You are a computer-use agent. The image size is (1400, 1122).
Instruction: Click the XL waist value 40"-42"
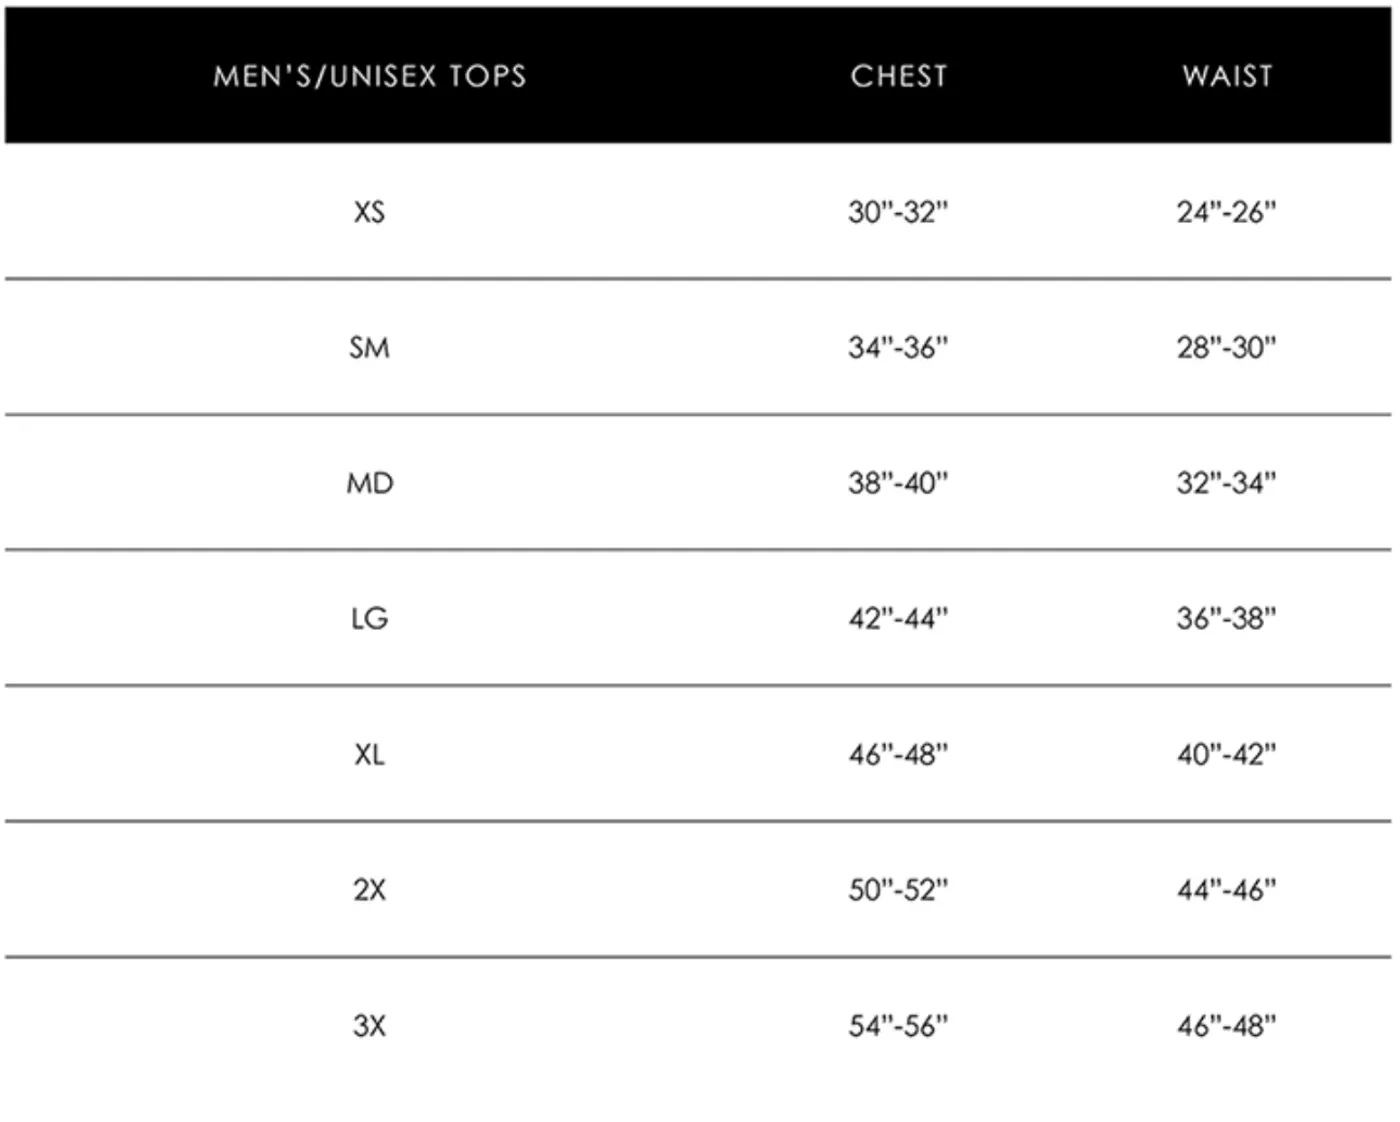click(1227, 754)
